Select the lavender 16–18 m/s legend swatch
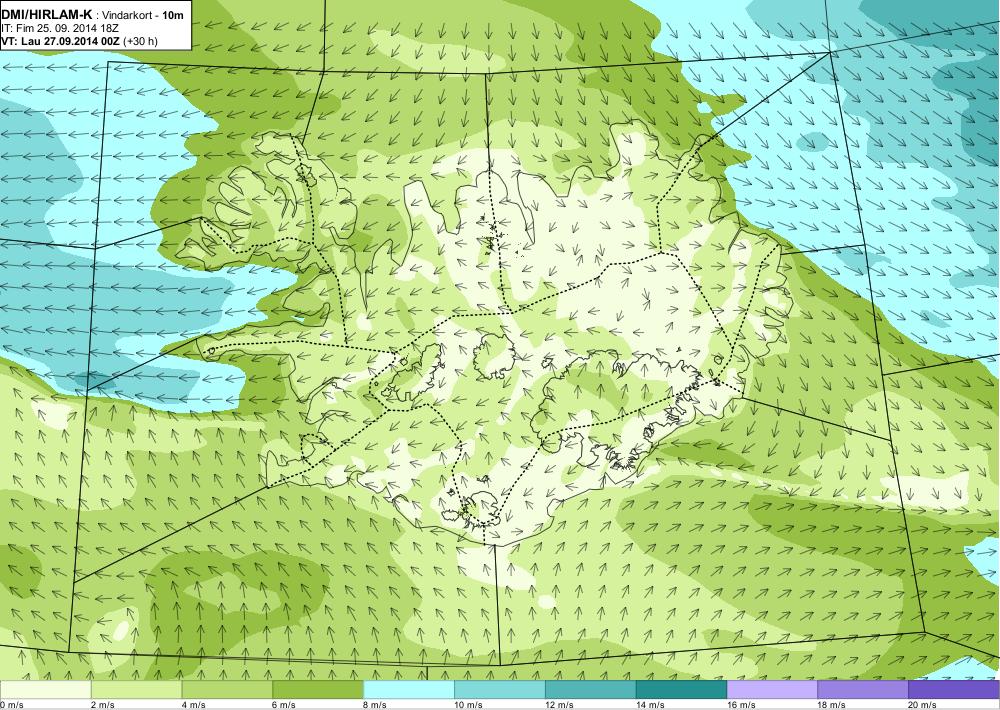Screen dimensions: 1000x710 pos(772,690)
